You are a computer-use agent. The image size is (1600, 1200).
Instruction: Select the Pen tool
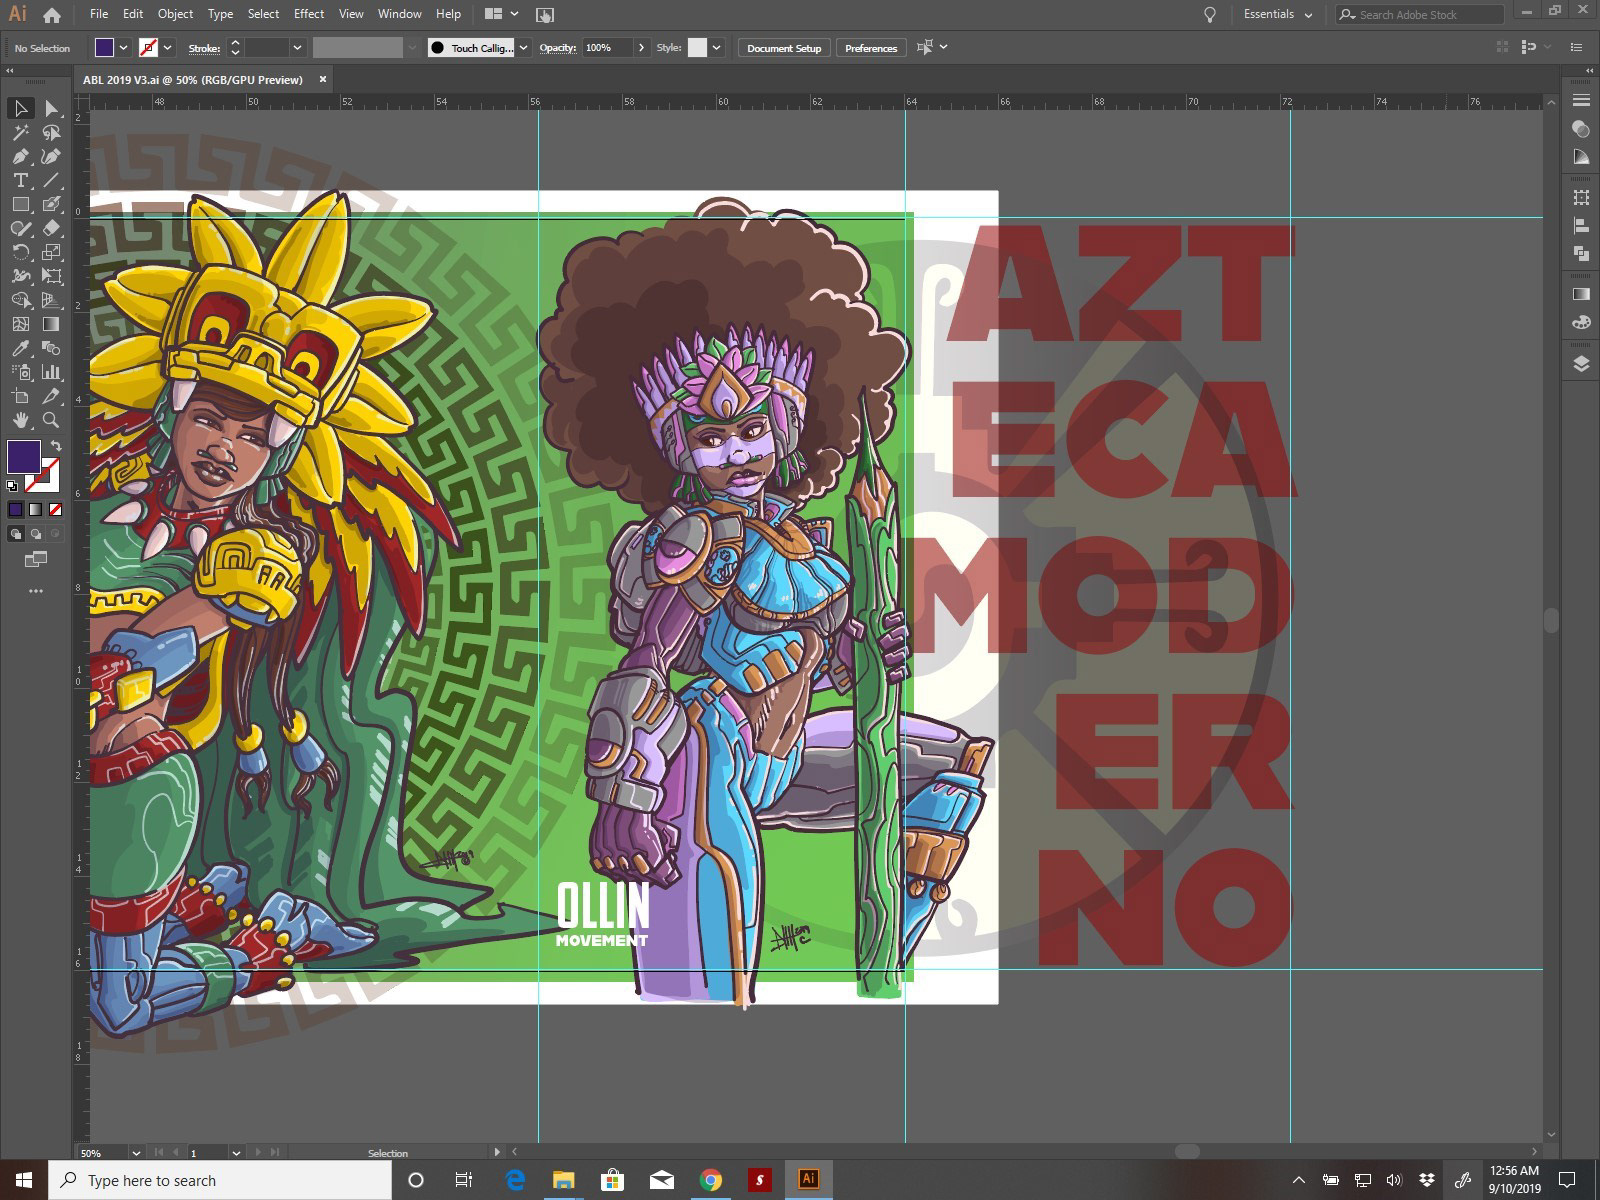20,156
